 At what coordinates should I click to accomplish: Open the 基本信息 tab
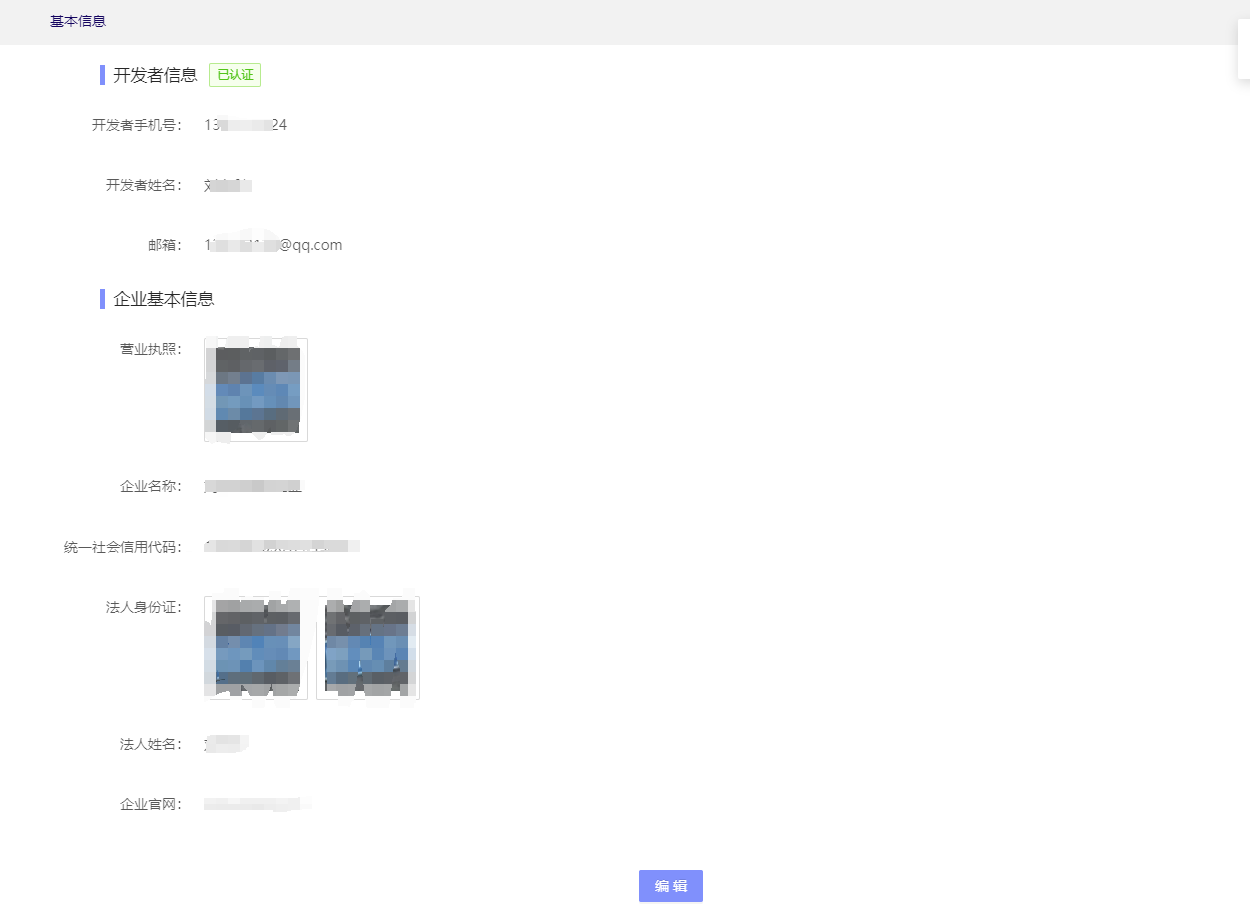coord(78,21)
